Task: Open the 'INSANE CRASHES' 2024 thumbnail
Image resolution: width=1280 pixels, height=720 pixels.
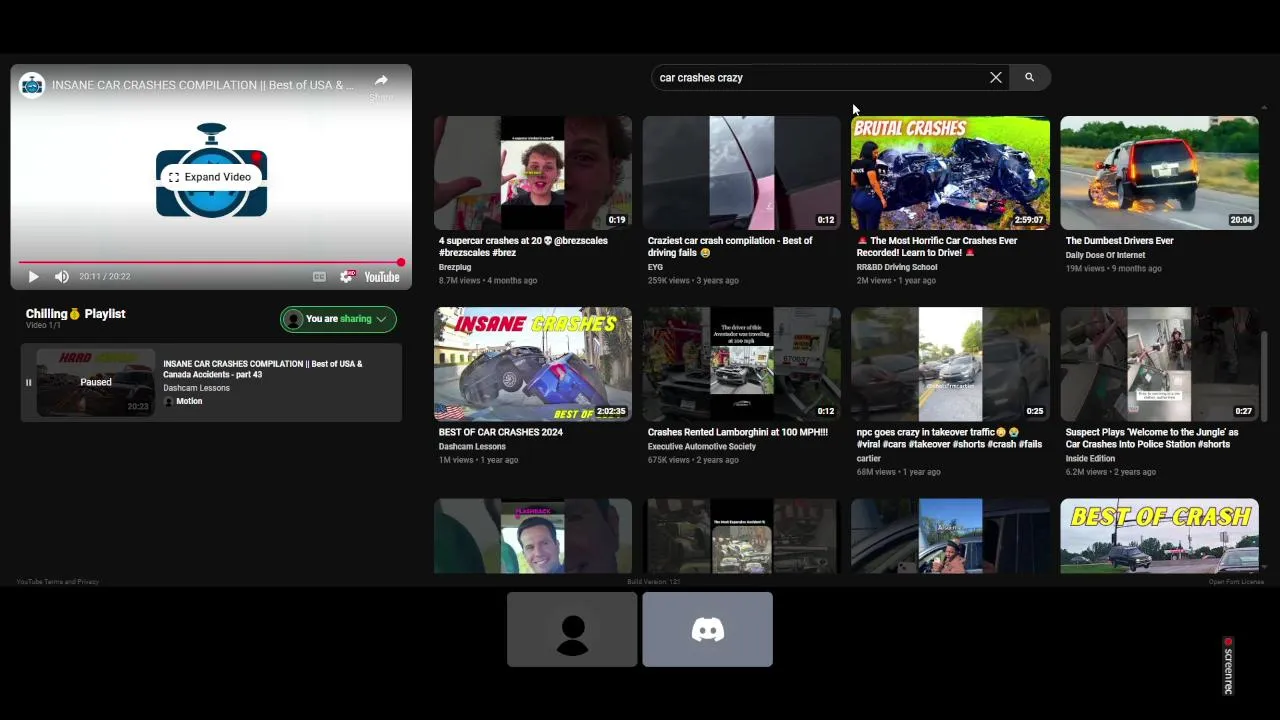Action: [533, 364]
